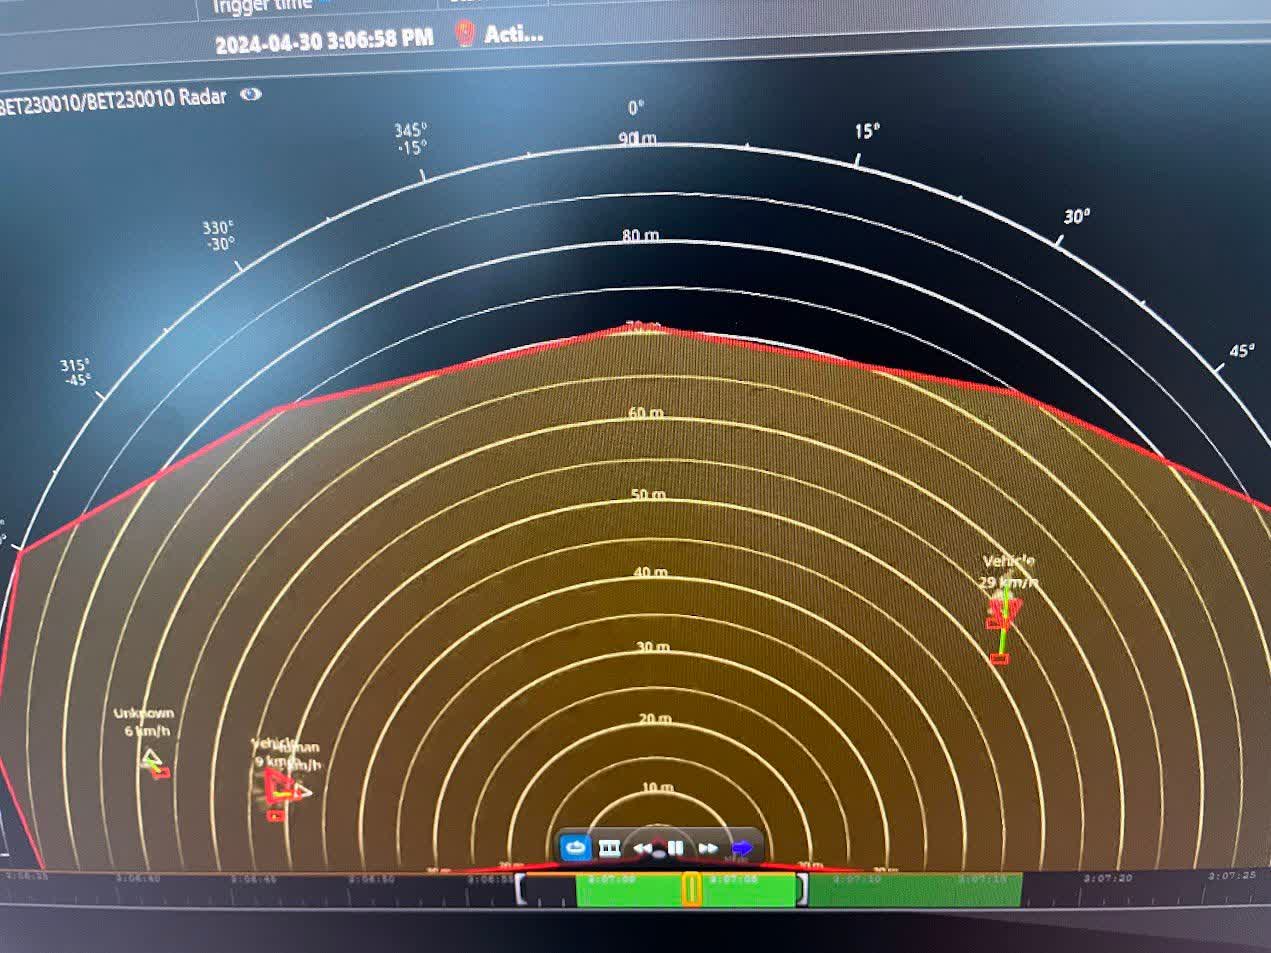Click the 3:07:20 timeline time label
Screen dimensions: 1271x953
click(1108, 878)
